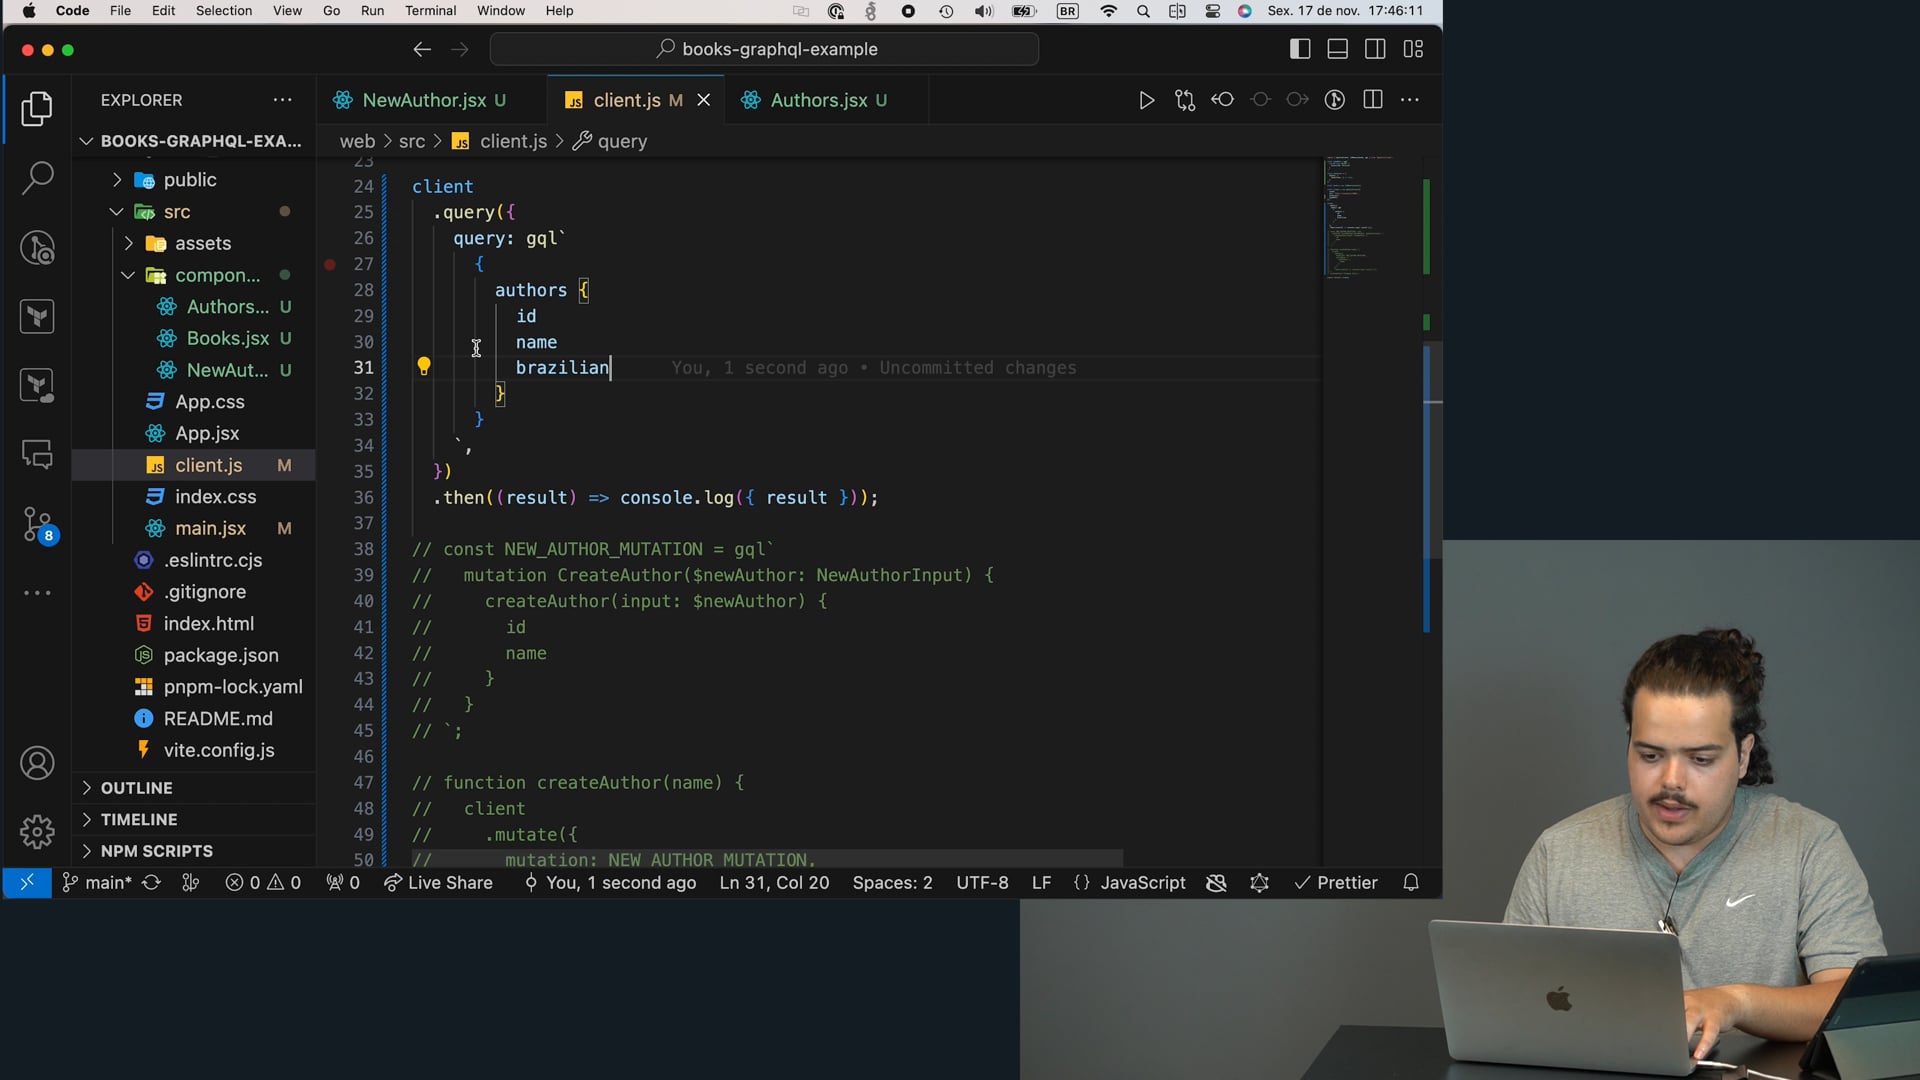1920x1080 pixels.
Task: Toggle breakpoint on line 27
Action: click(x=330, y=265)
